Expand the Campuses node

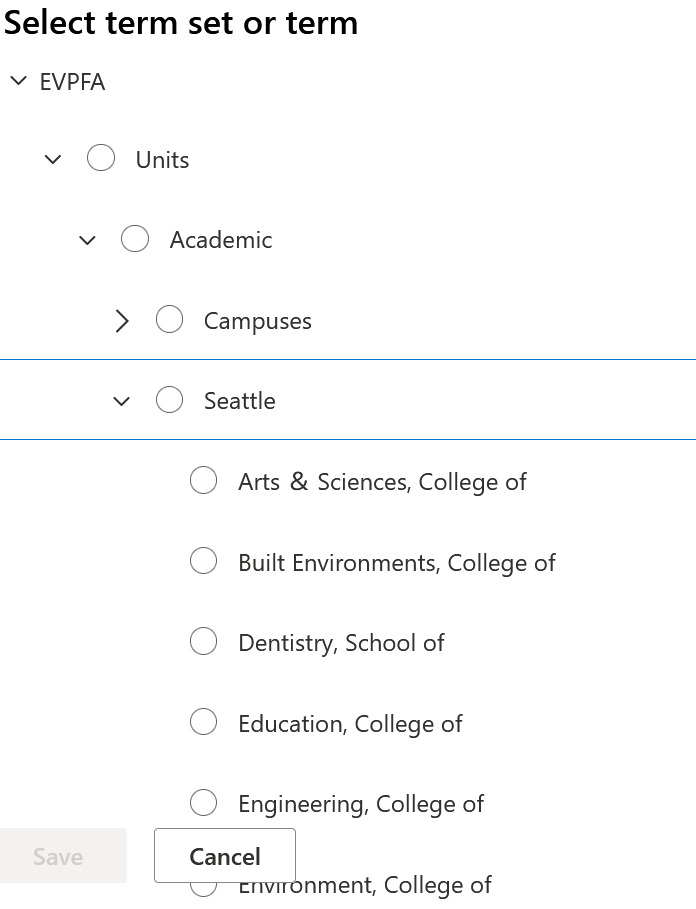[122, 320]
